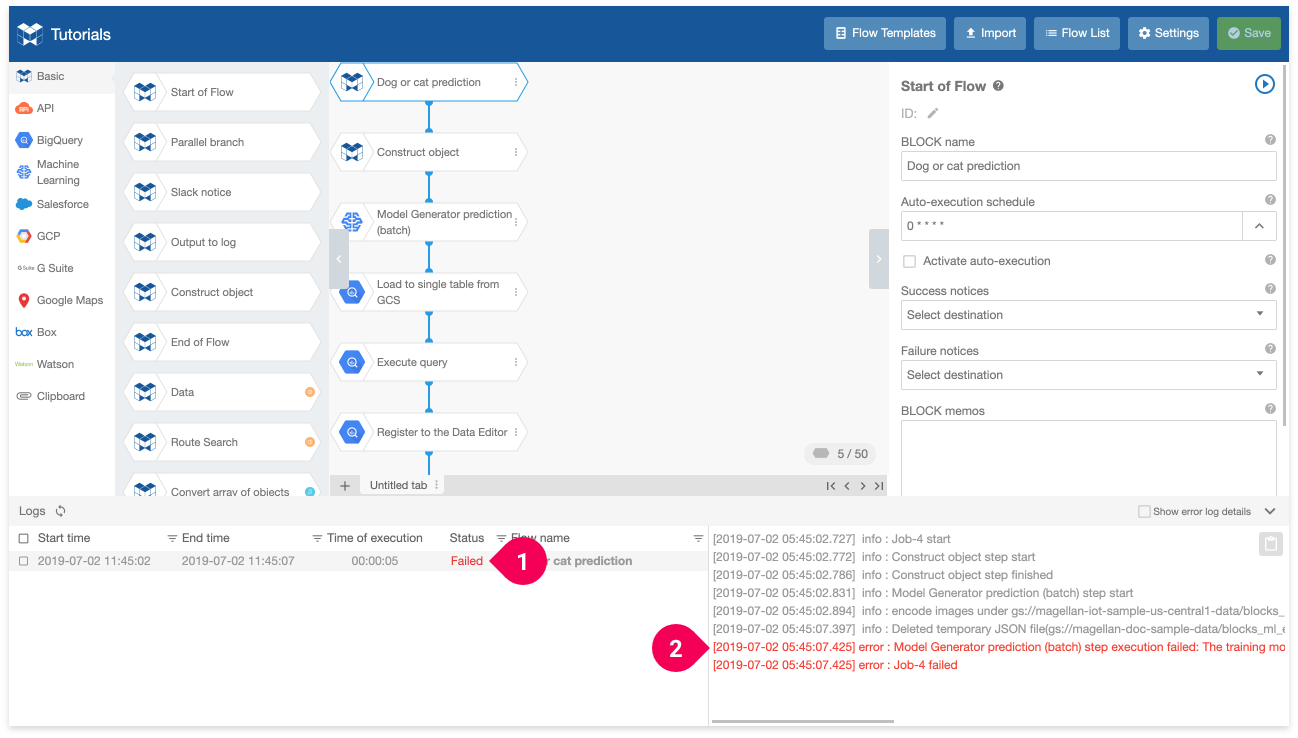This screenshot has height=738, width=1298.
Task: Edit the flow ID pencil
Action: pyautogui.click(x=933, y=113)
